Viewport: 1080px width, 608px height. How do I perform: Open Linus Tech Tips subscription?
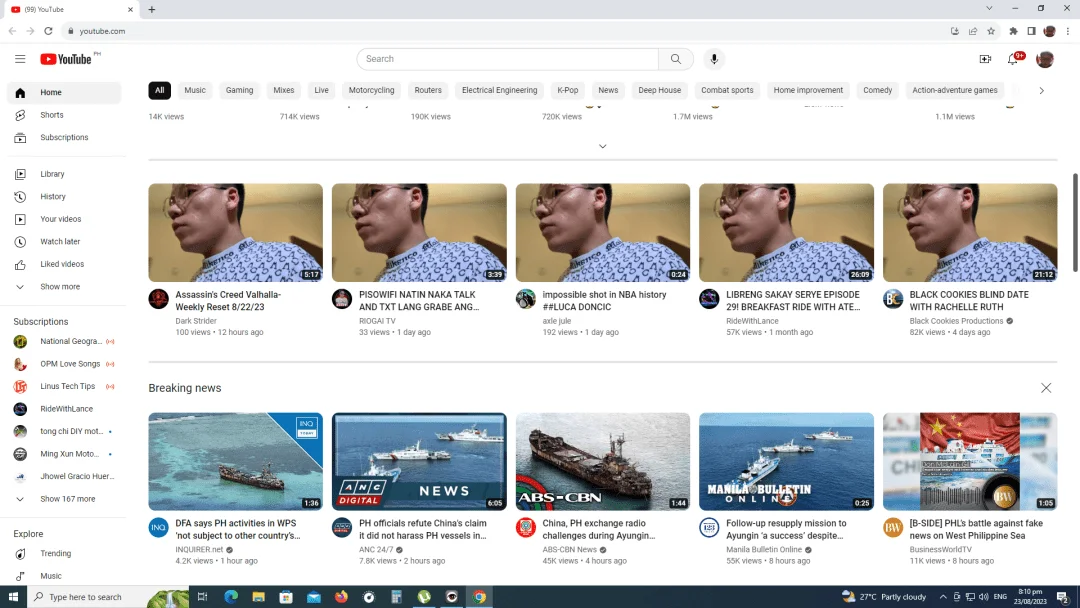pyautogui.click(x=64, y=386)
